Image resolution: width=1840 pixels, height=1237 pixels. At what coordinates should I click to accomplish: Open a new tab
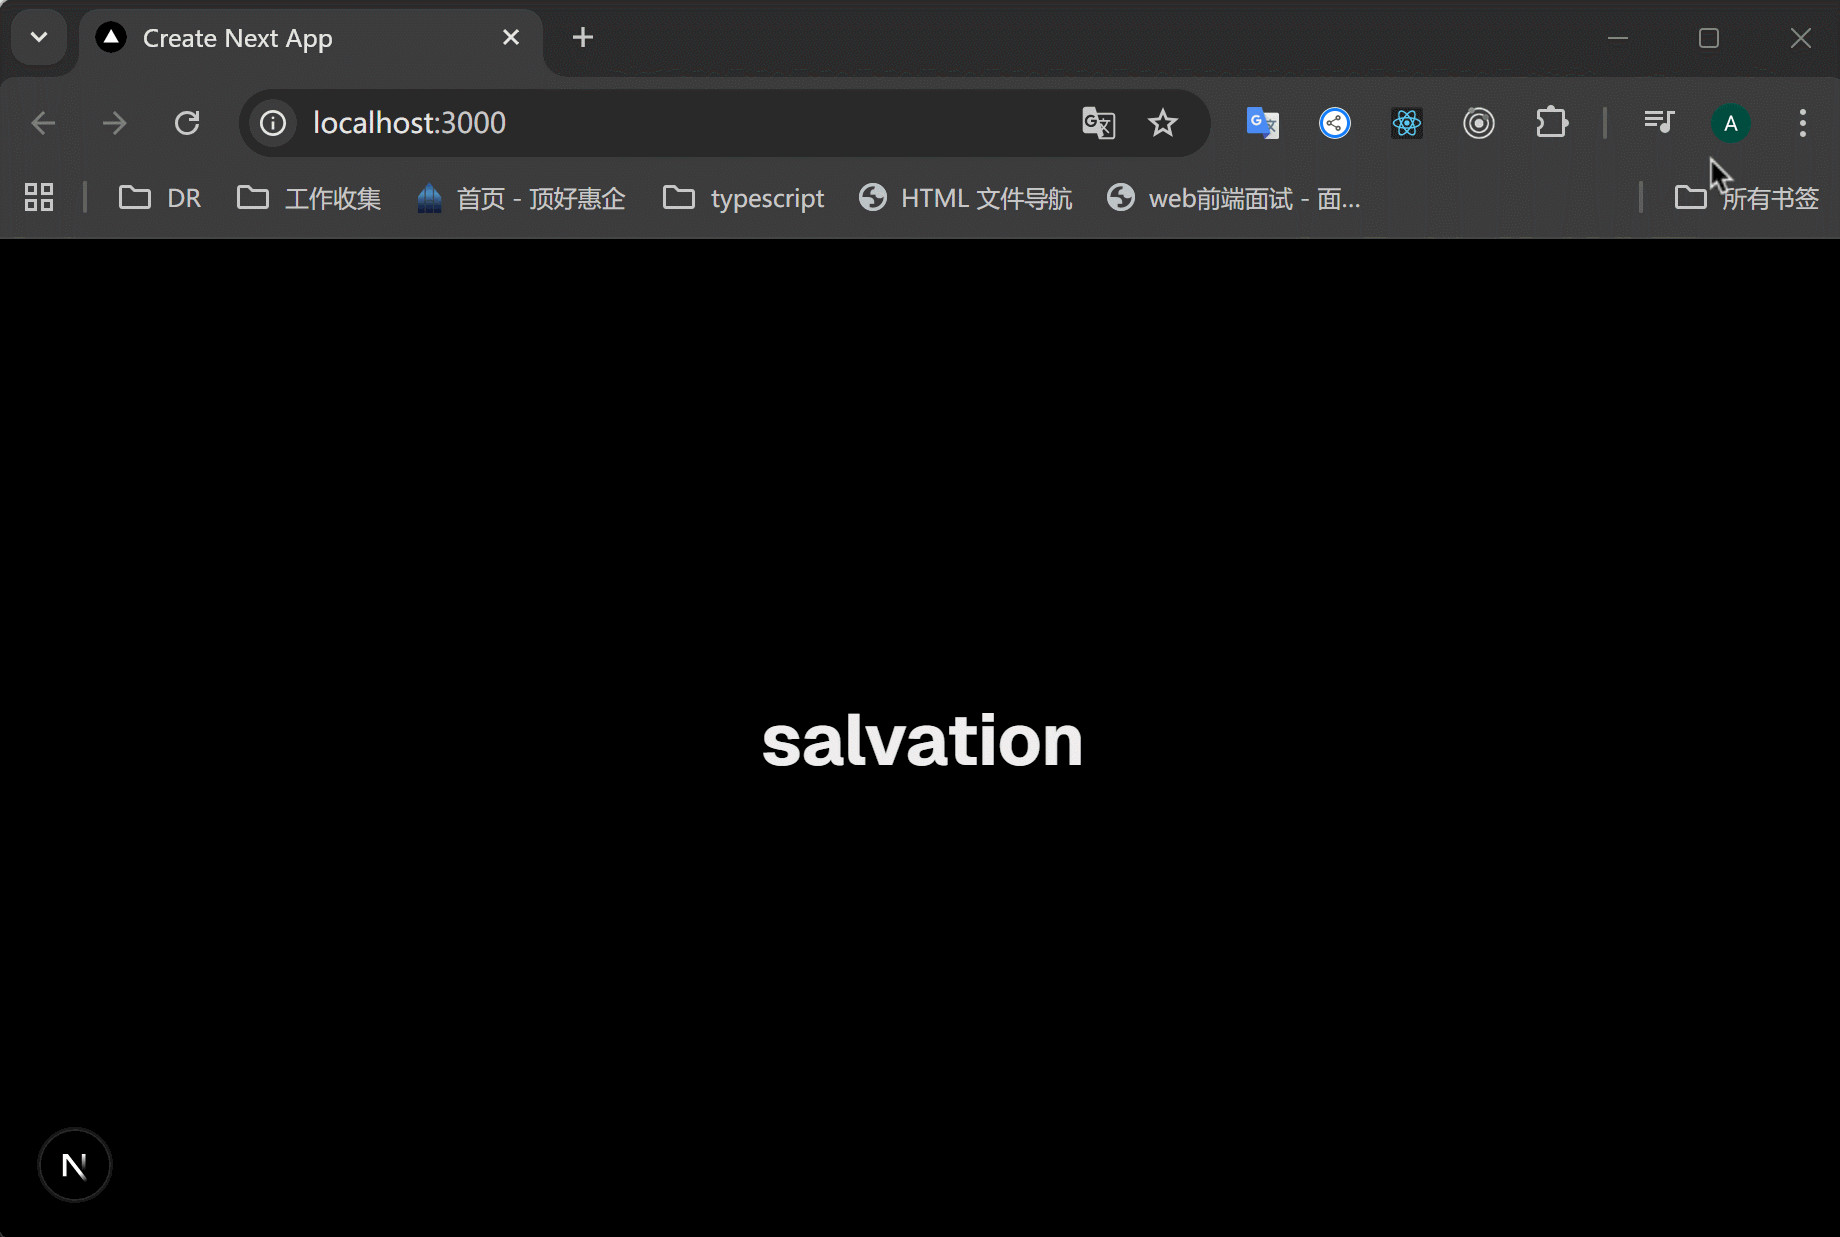[x=583, y=38]
